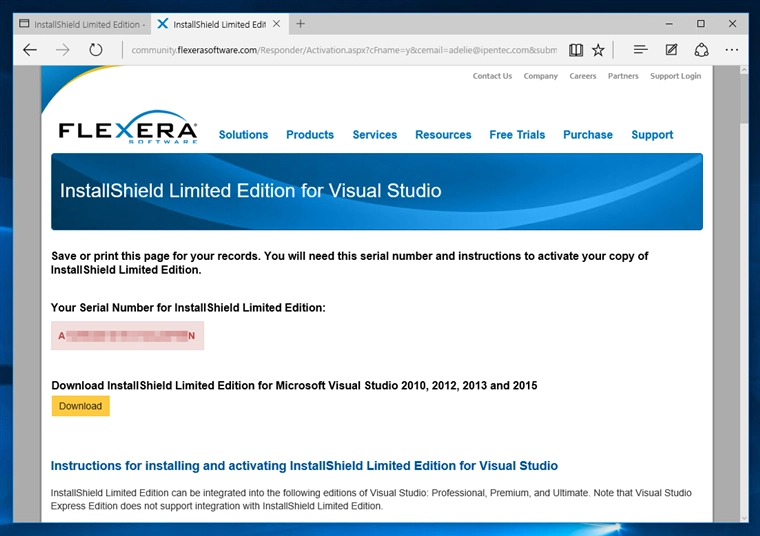Go back with the browser back arrow
This screenshot has width=760, height=536.
pos(30,50)
